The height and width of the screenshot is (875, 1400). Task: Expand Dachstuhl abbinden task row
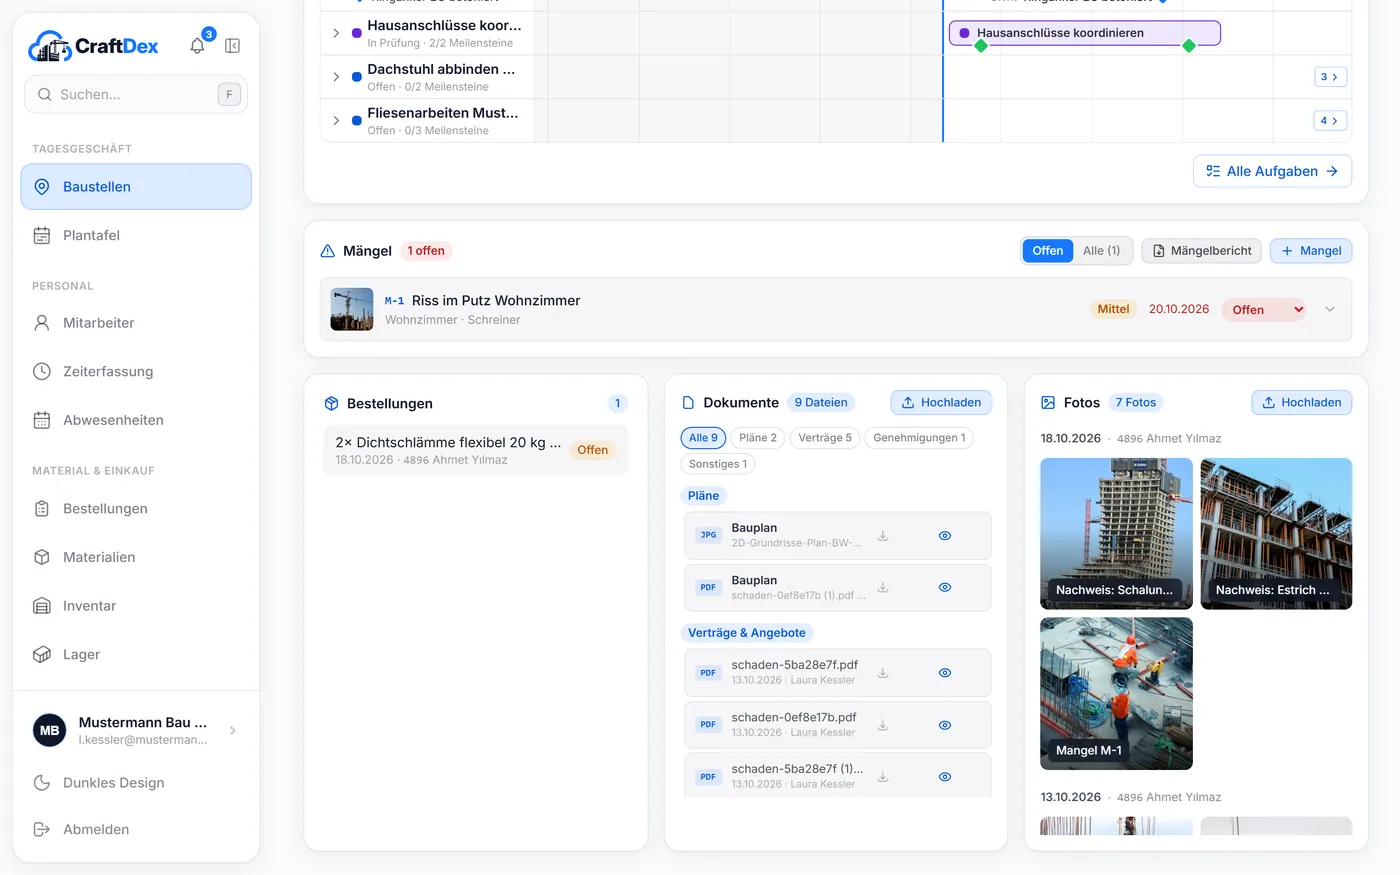point(336,77)
